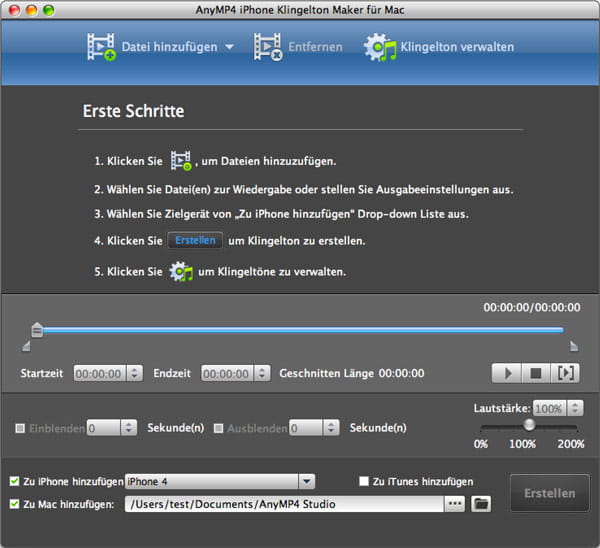Click the Entfernen label

315,47
